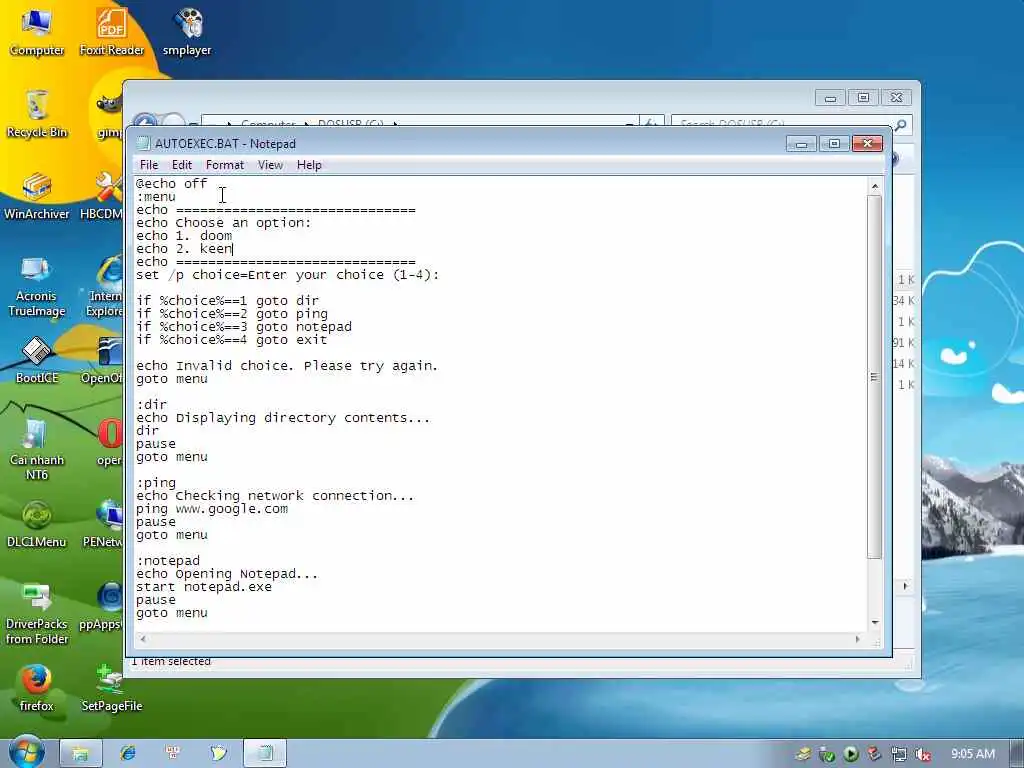Click the Explorer window search magnifier icon
This screenshot has width=1024, height=768.
tap(901, 125)
